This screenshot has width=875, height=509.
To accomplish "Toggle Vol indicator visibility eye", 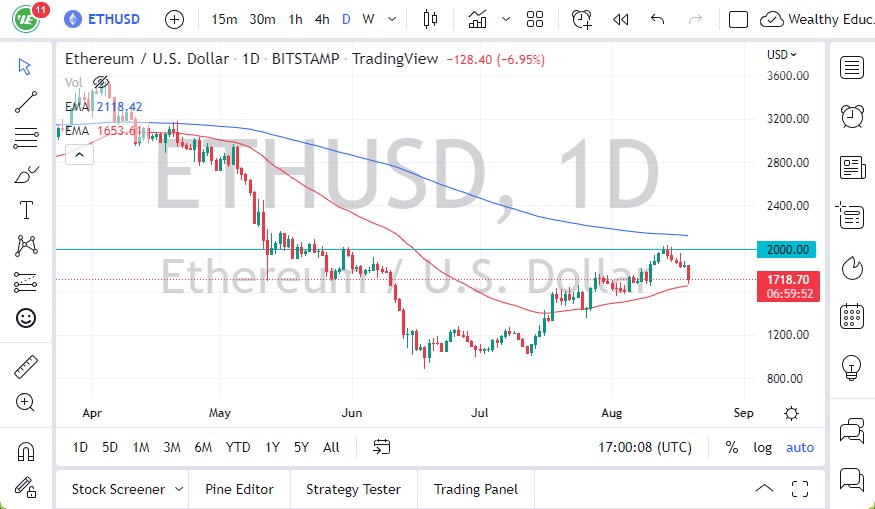I will click(x=101, y=82).
